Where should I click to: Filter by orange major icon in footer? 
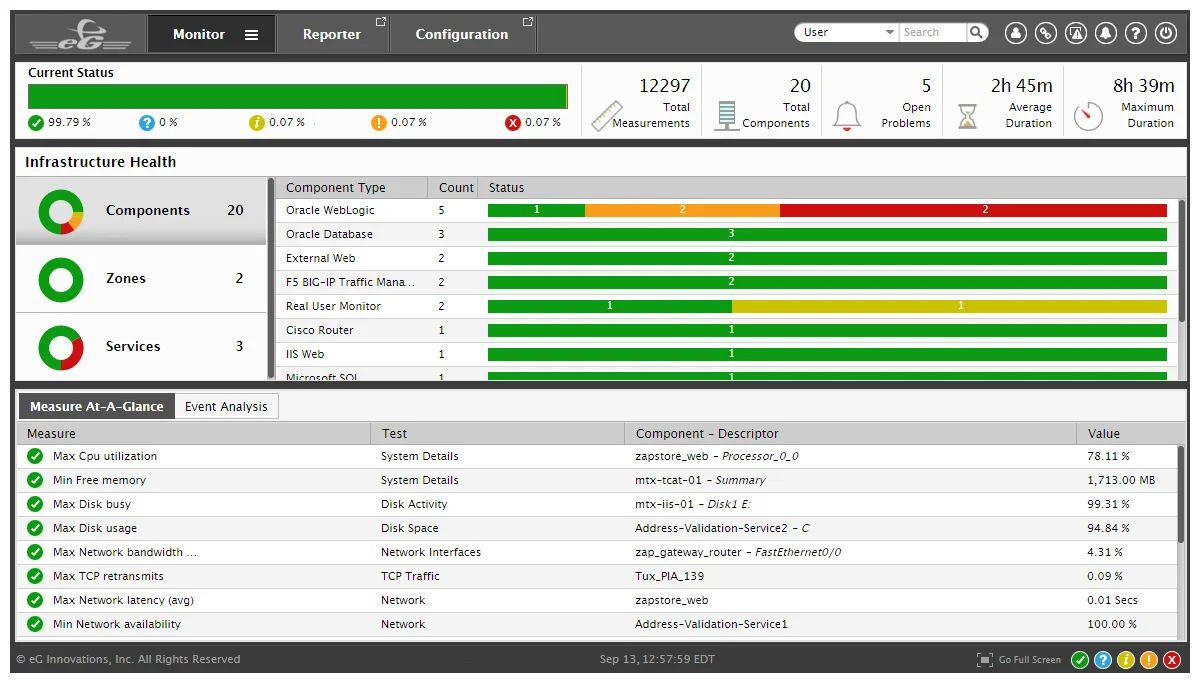[1149, 660]
